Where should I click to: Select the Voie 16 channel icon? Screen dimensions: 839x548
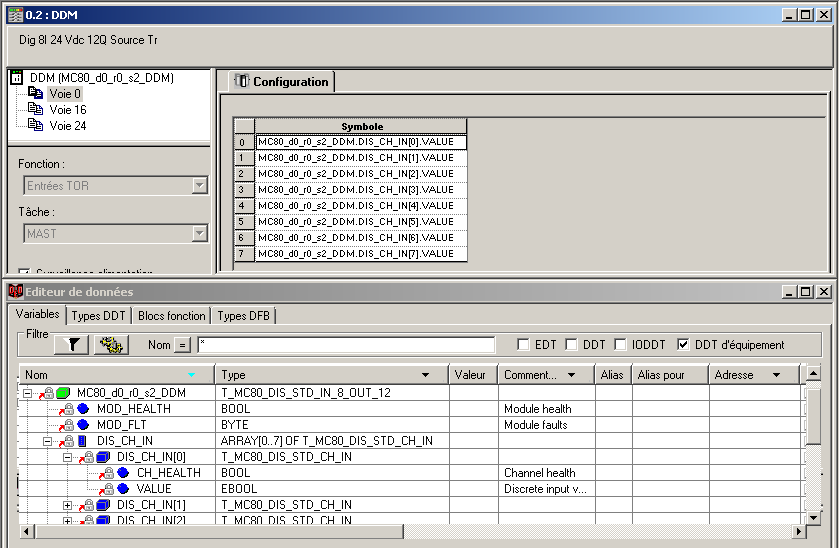(x=36, y=109)
